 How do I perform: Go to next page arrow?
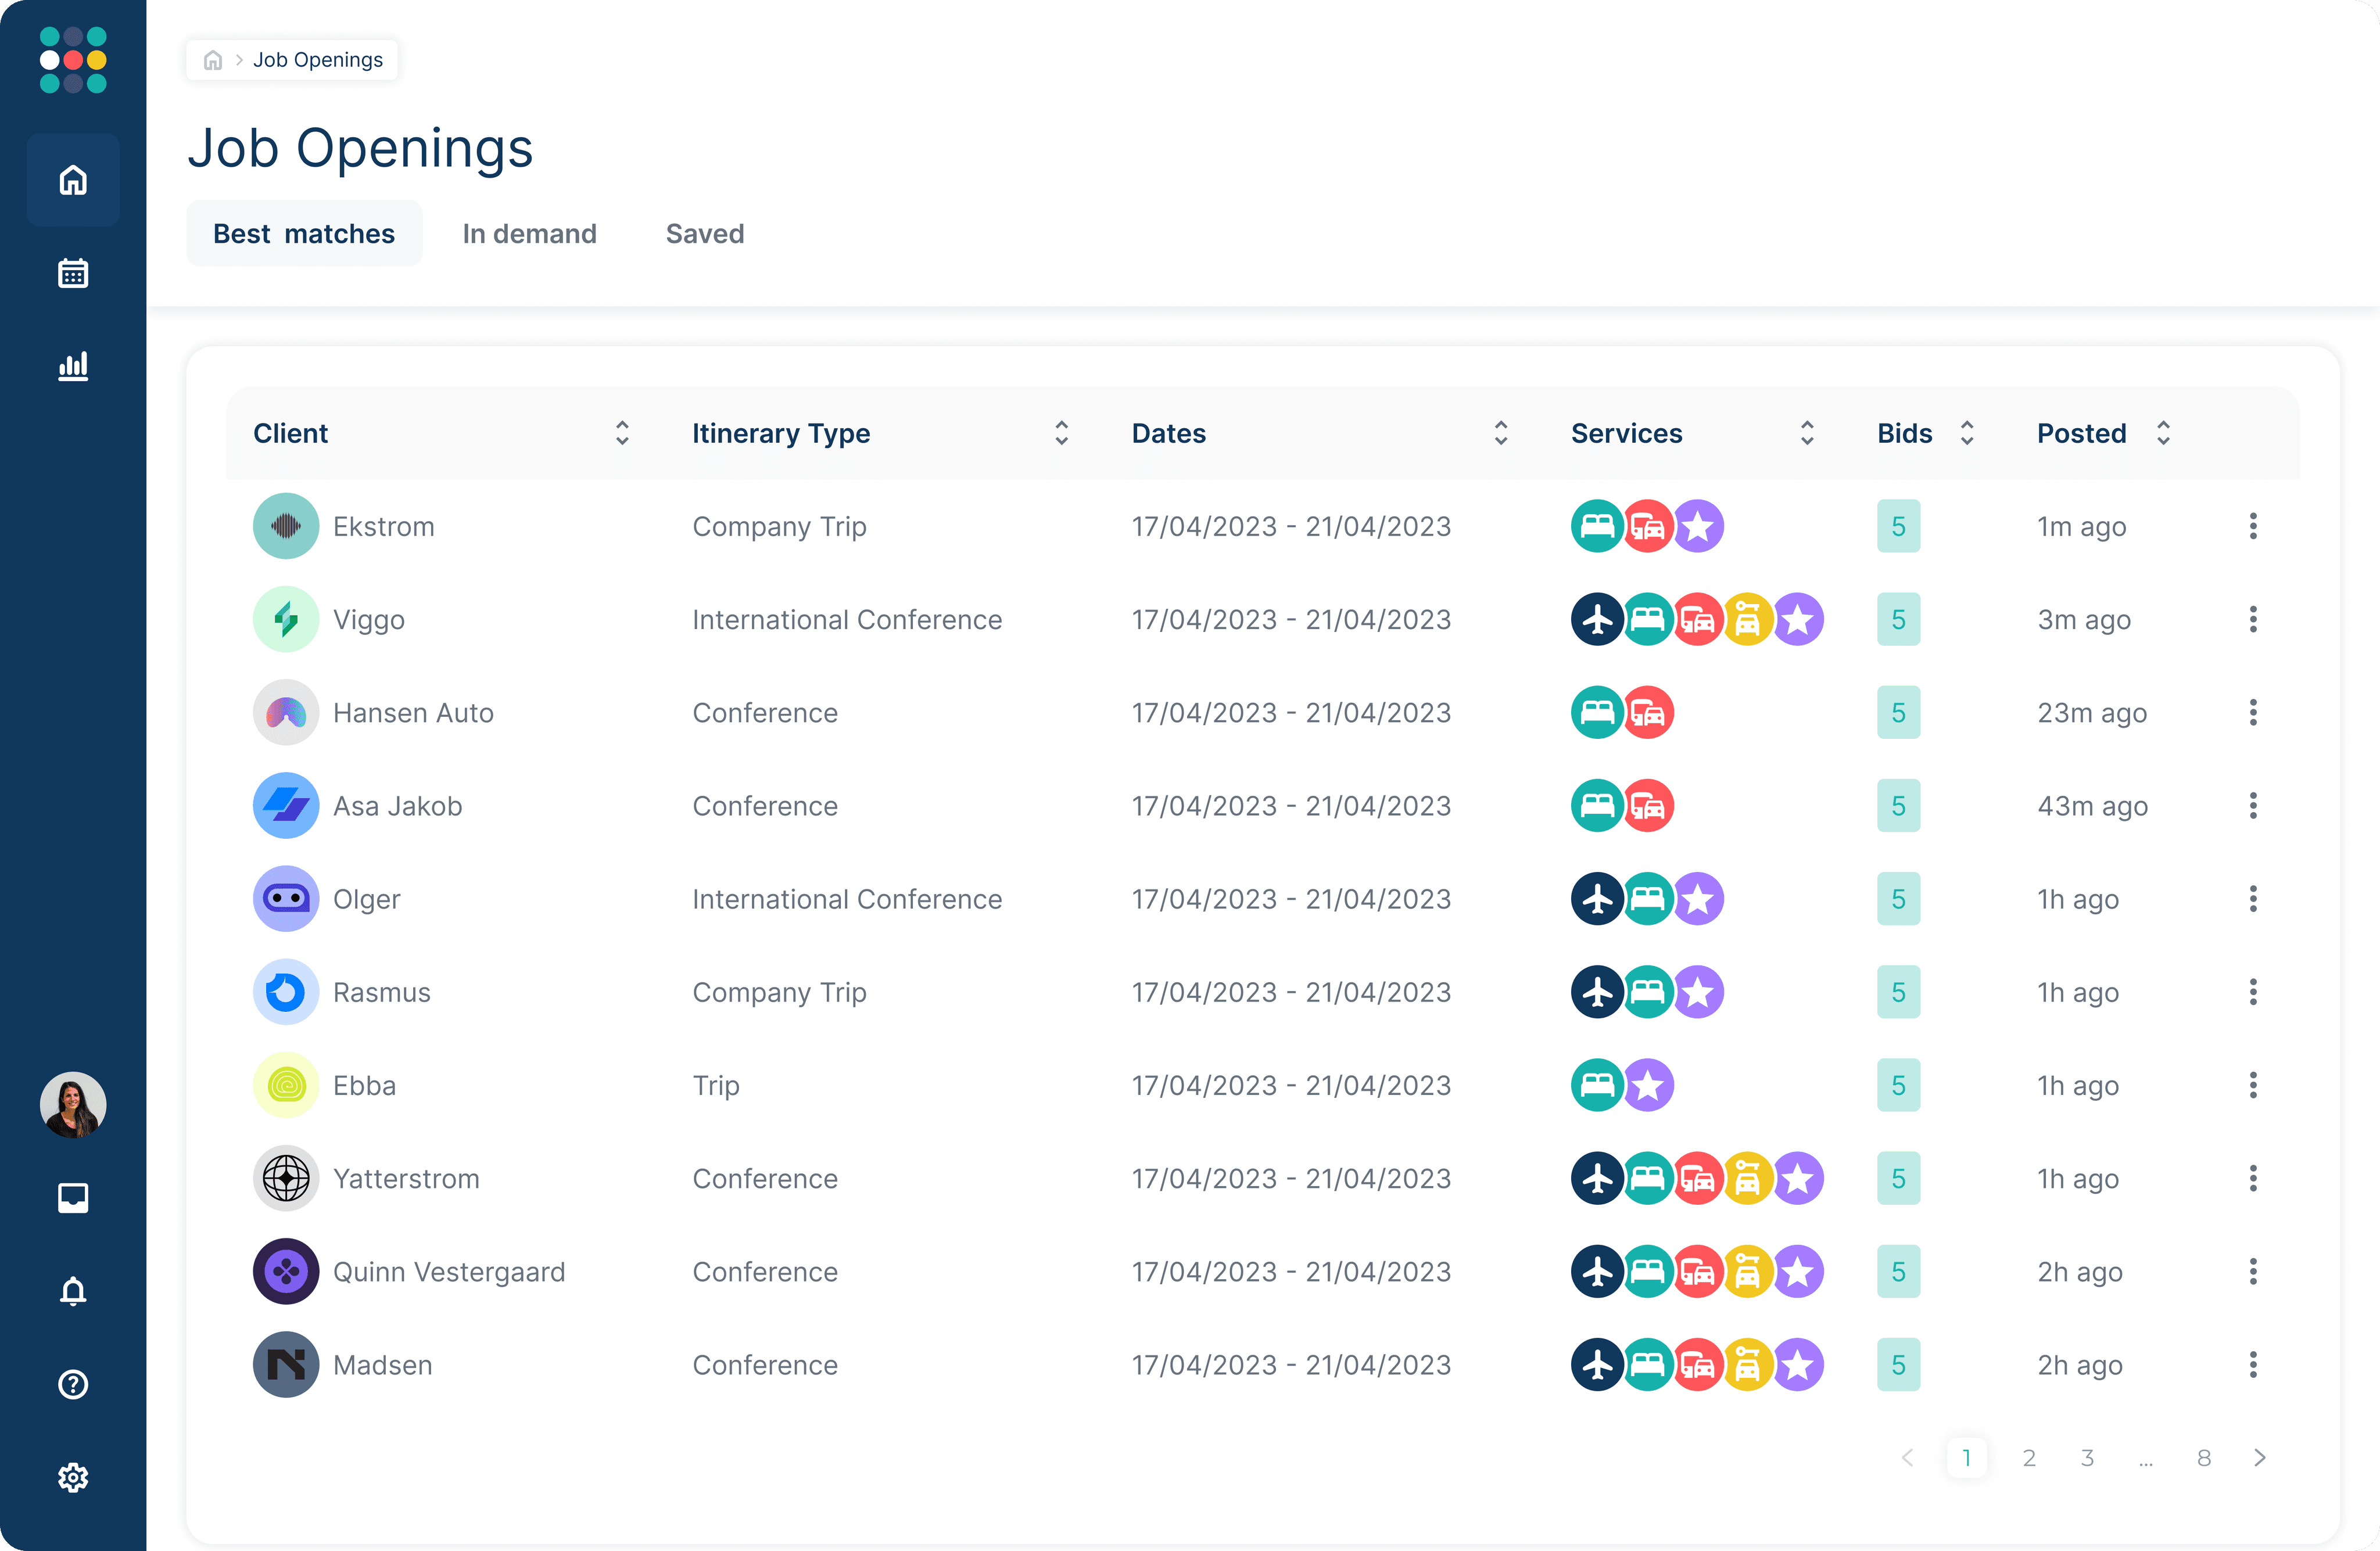coord(2260,1458)
